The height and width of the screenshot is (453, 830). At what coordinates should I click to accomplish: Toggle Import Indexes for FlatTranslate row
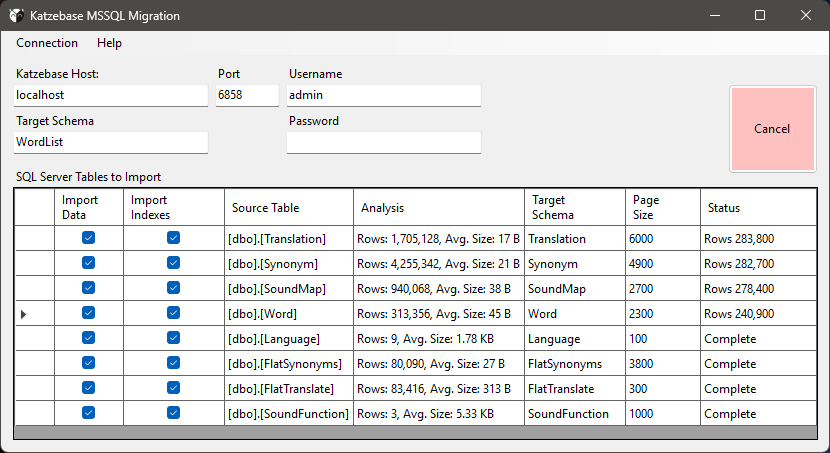click(174, 387)
